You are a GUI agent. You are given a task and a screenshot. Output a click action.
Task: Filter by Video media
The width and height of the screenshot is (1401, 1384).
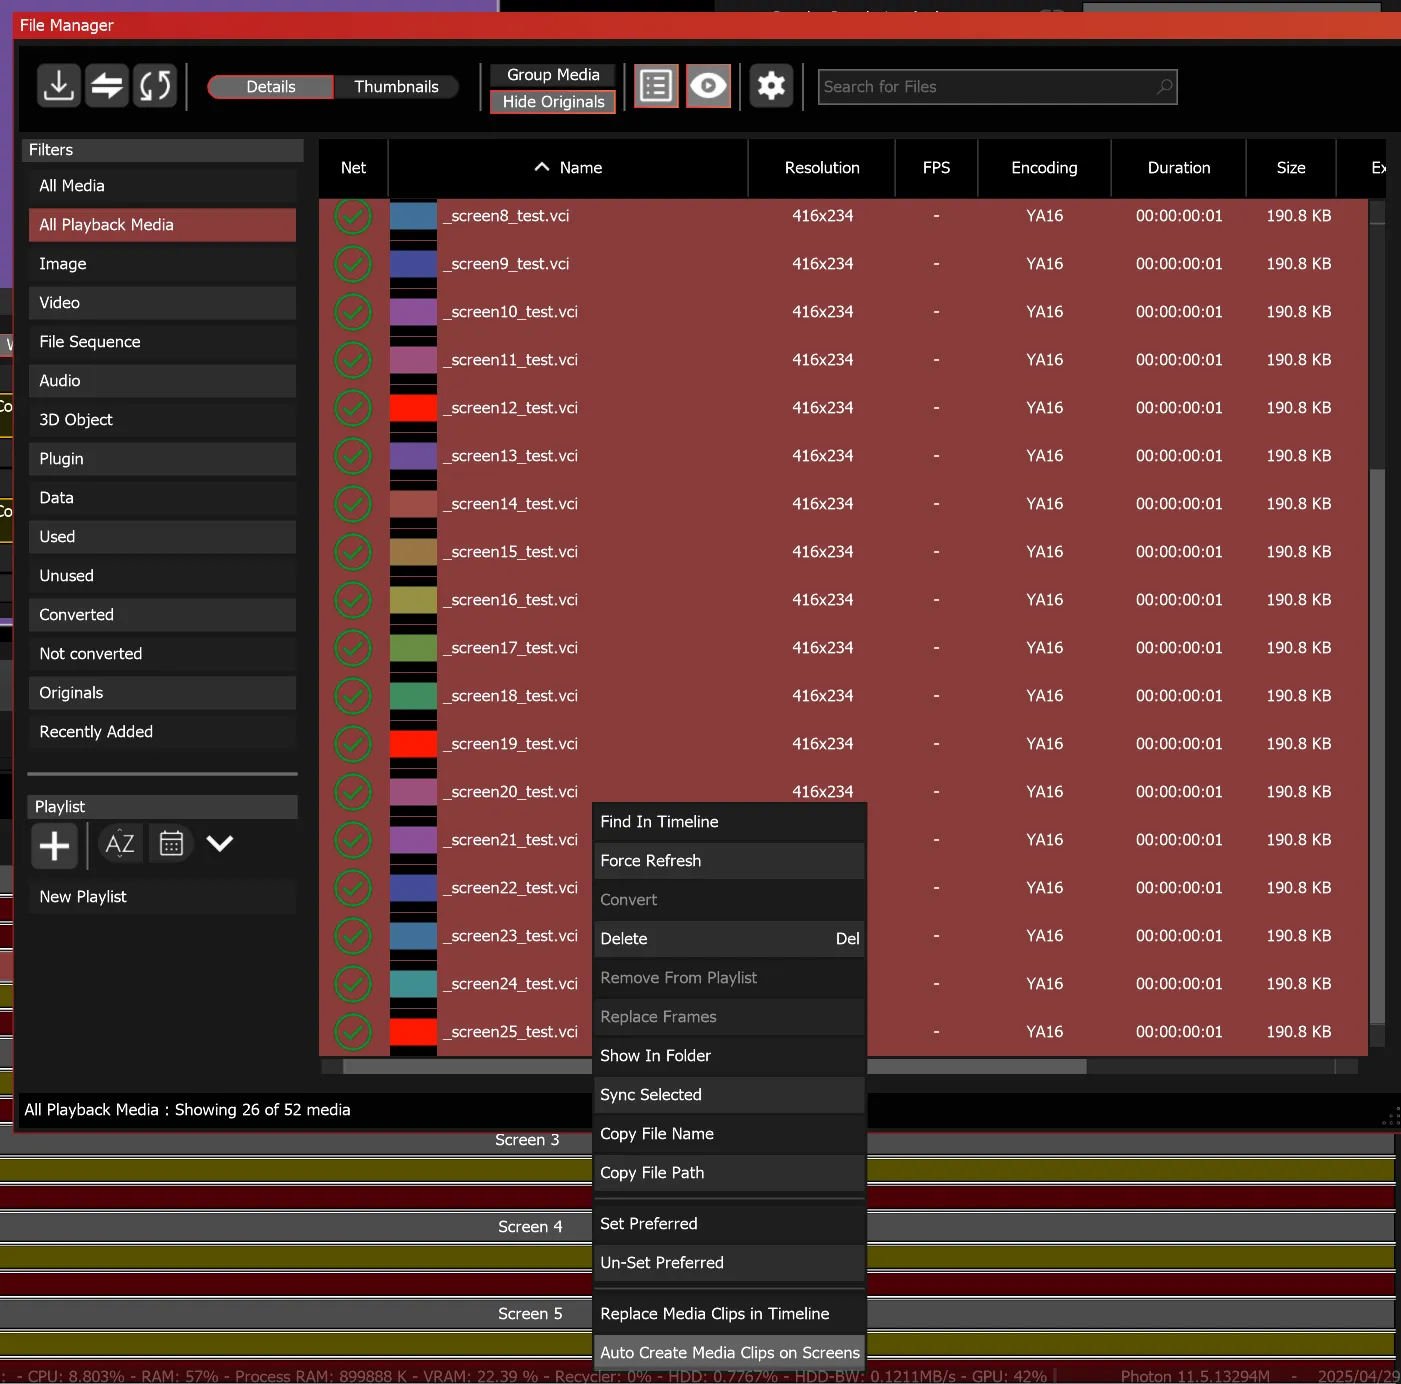(x=162, y=303)
